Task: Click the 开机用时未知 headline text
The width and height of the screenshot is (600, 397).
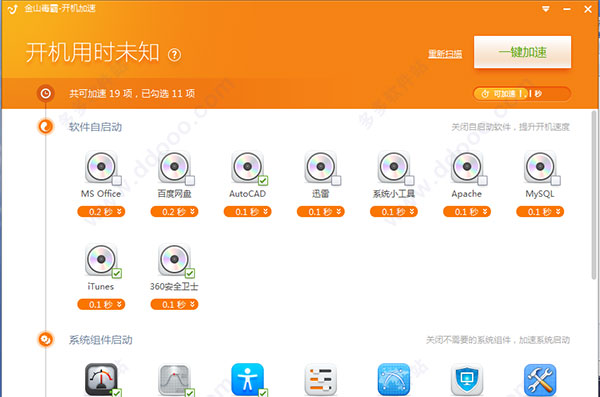Action: [92, 52]
